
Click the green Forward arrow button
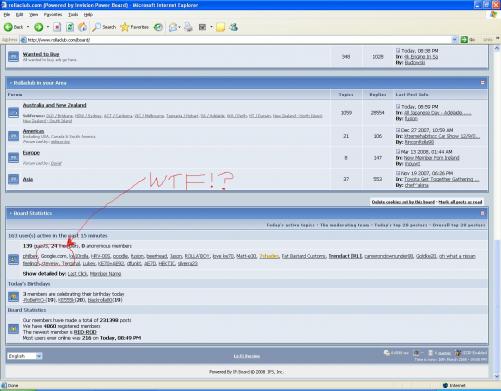click(39, 27)
